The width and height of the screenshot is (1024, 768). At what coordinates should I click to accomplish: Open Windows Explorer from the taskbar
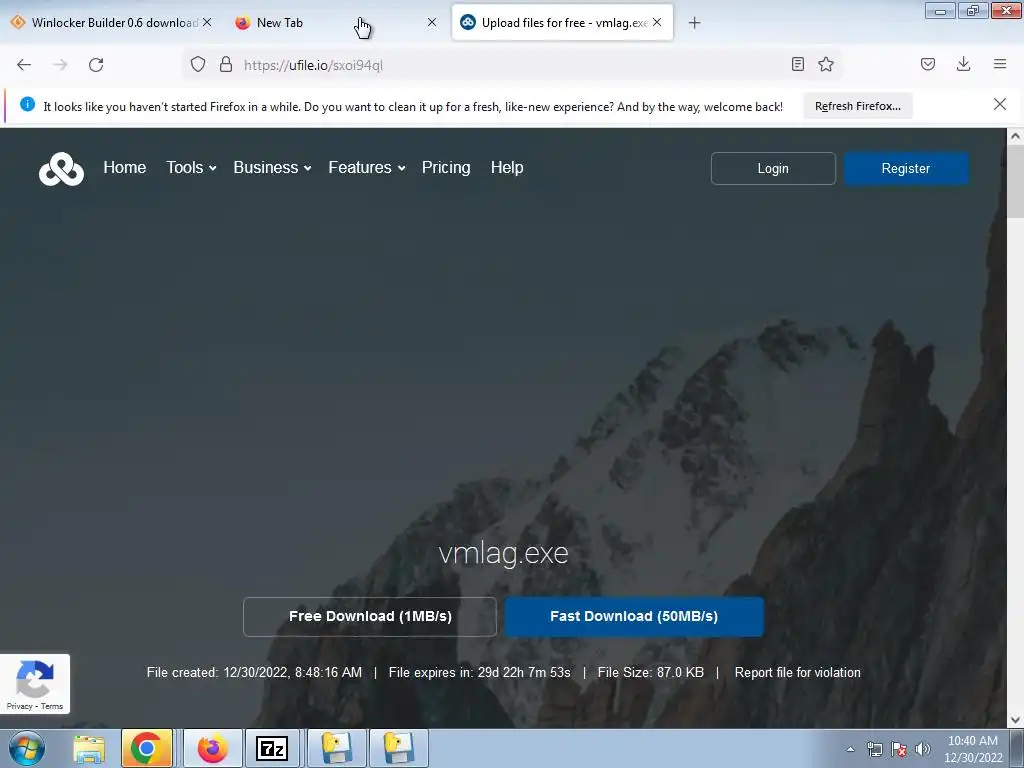89,748
